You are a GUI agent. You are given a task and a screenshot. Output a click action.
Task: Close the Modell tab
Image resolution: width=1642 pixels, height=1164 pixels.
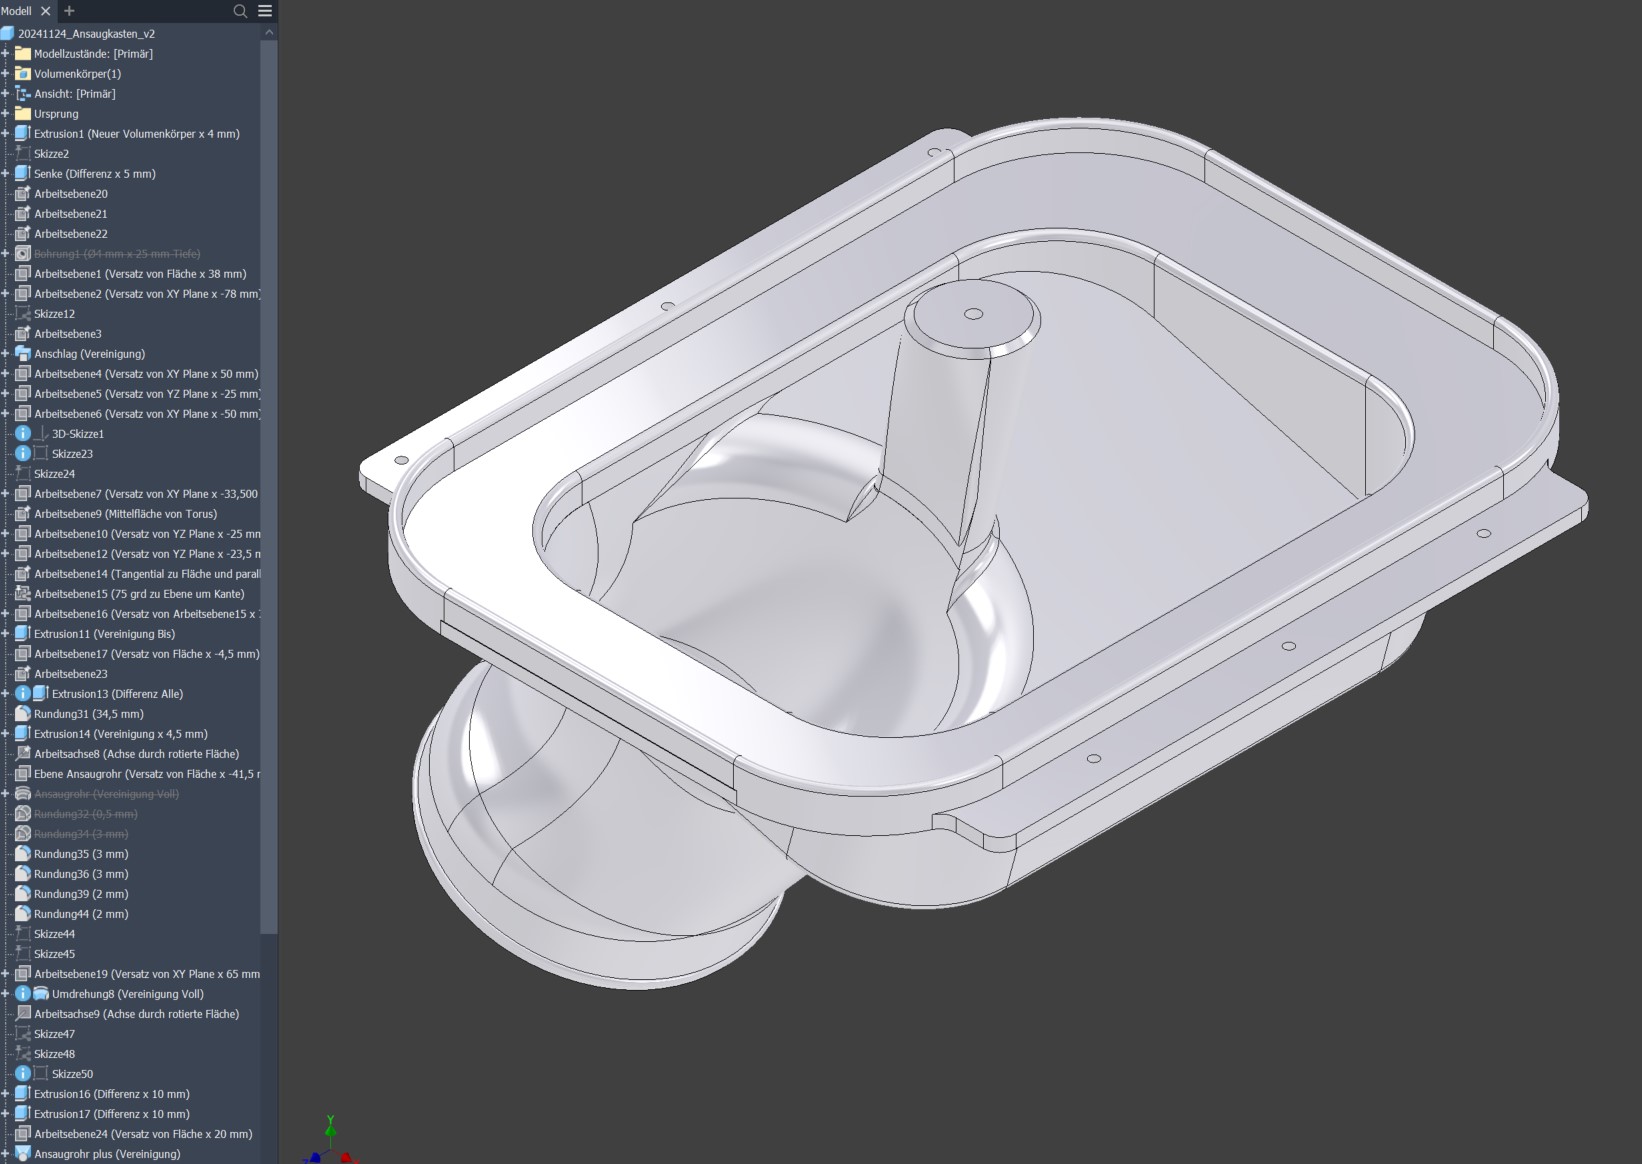46,11
